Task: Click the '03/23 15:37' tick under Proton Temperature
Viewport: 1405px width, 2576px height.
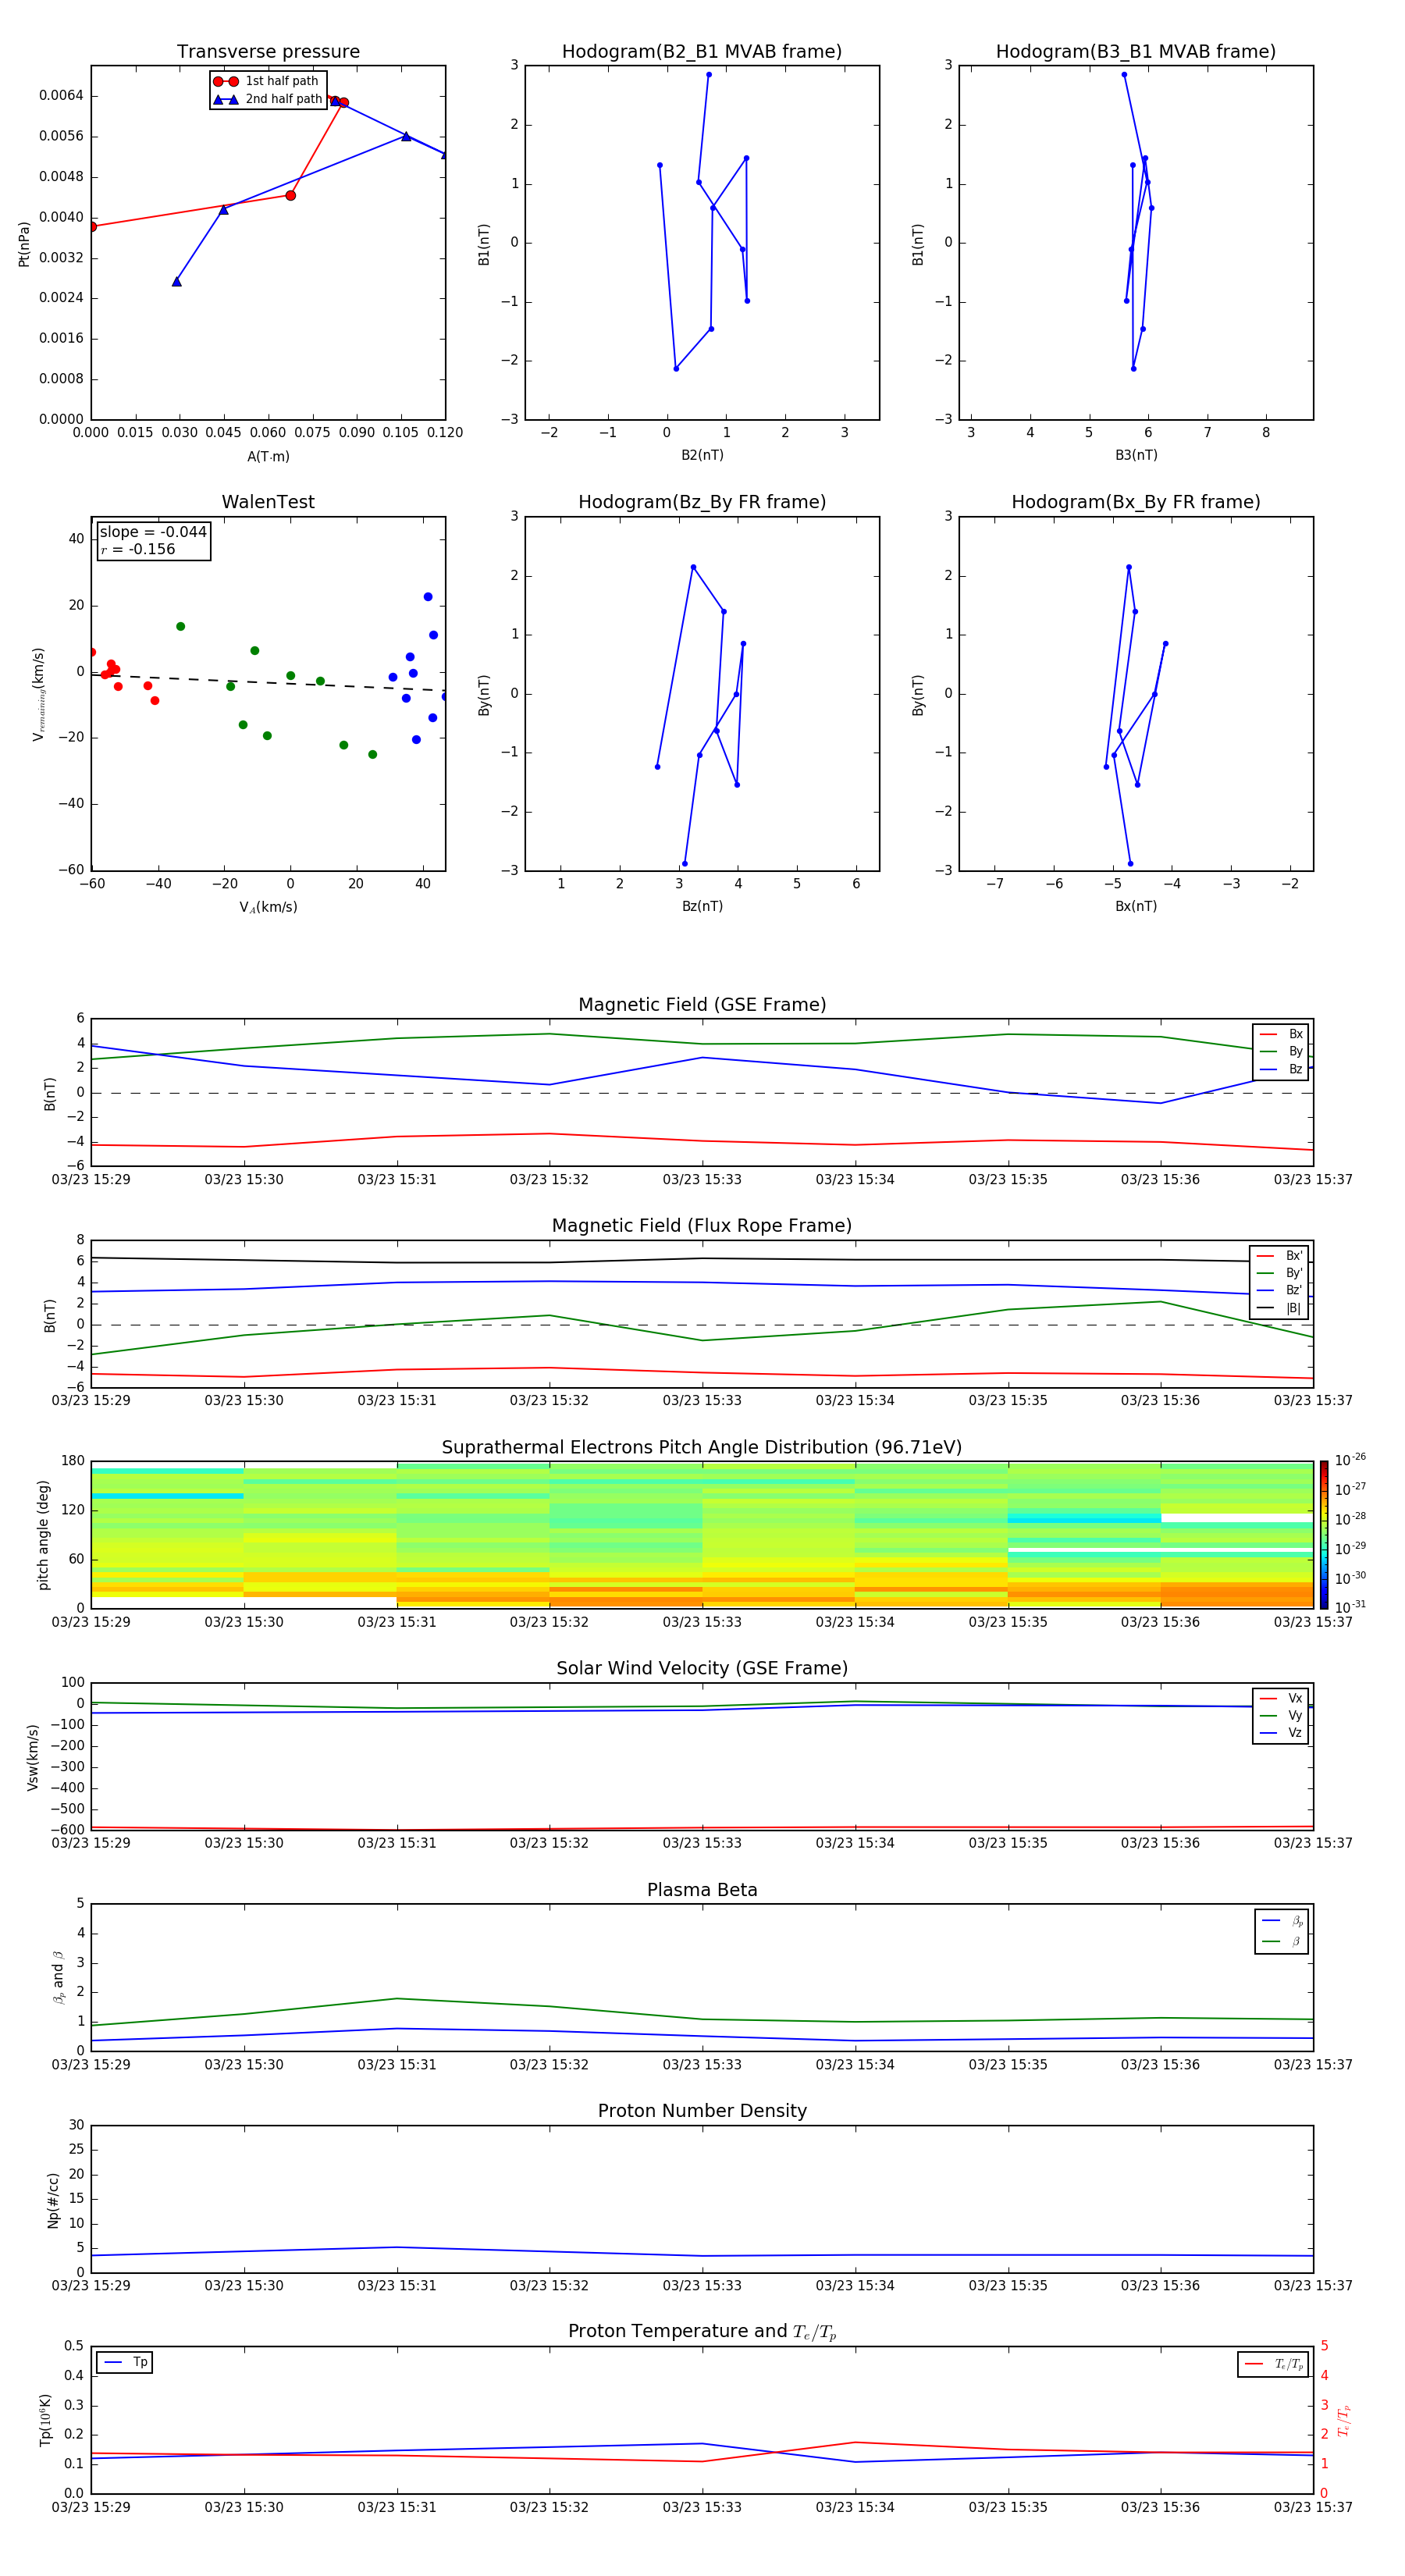Action: pyautogui.click(x=1313, y=2507)
